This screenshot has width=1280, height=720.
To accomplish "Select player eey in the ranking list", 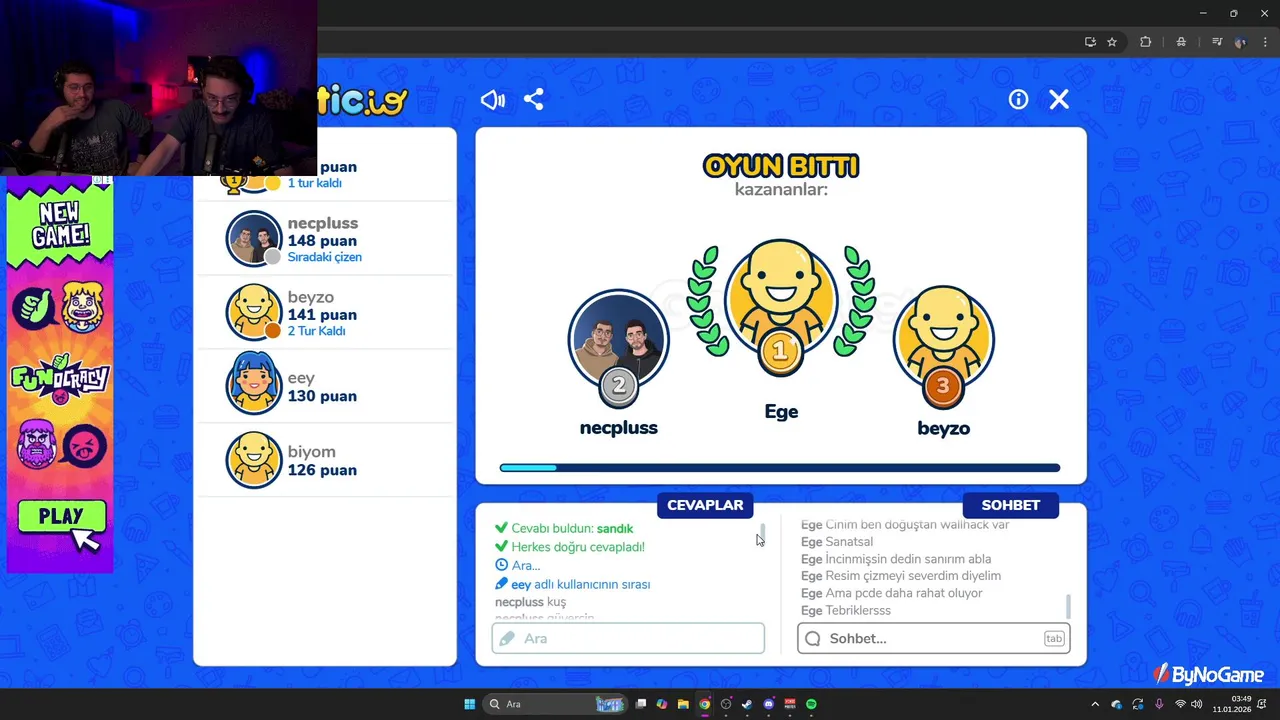I will [x=325, y=386].
